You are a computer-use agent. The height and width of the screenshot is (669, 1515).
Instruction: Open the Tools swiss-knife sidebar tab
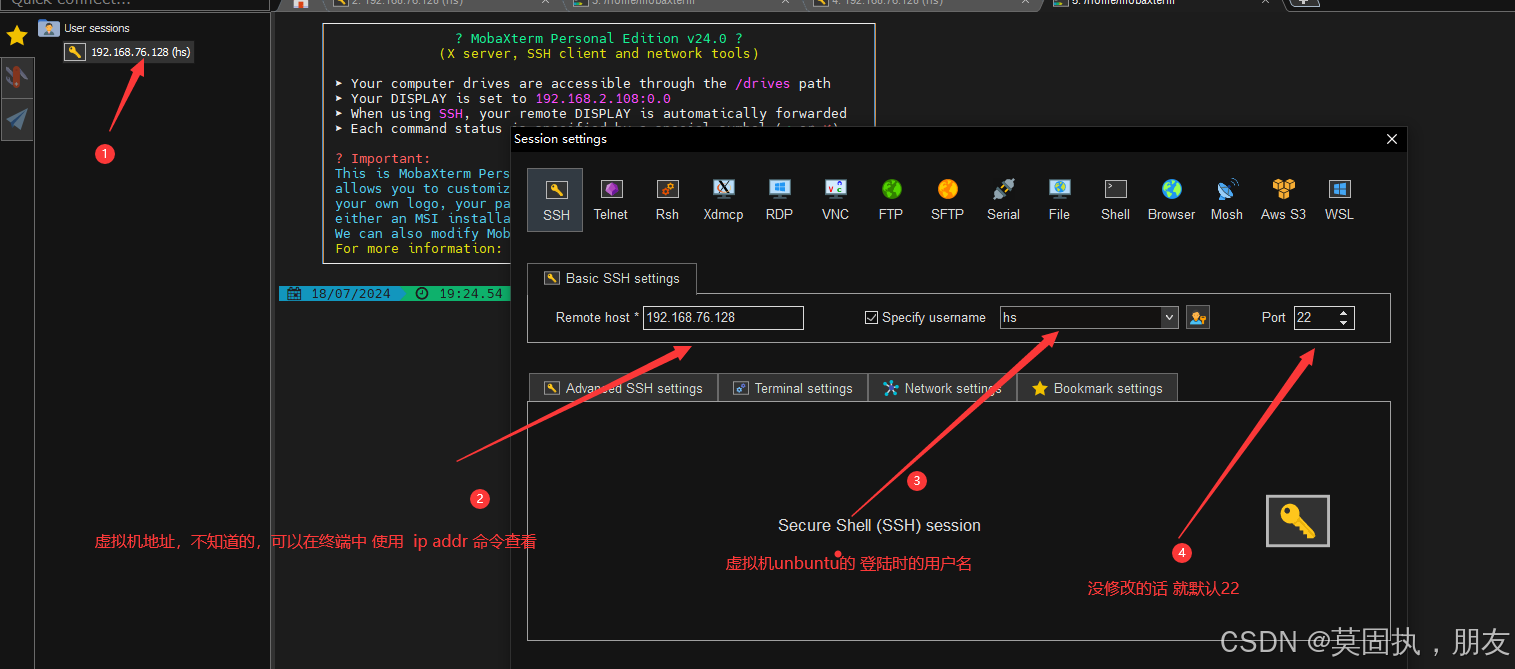(x=17, y=78)
